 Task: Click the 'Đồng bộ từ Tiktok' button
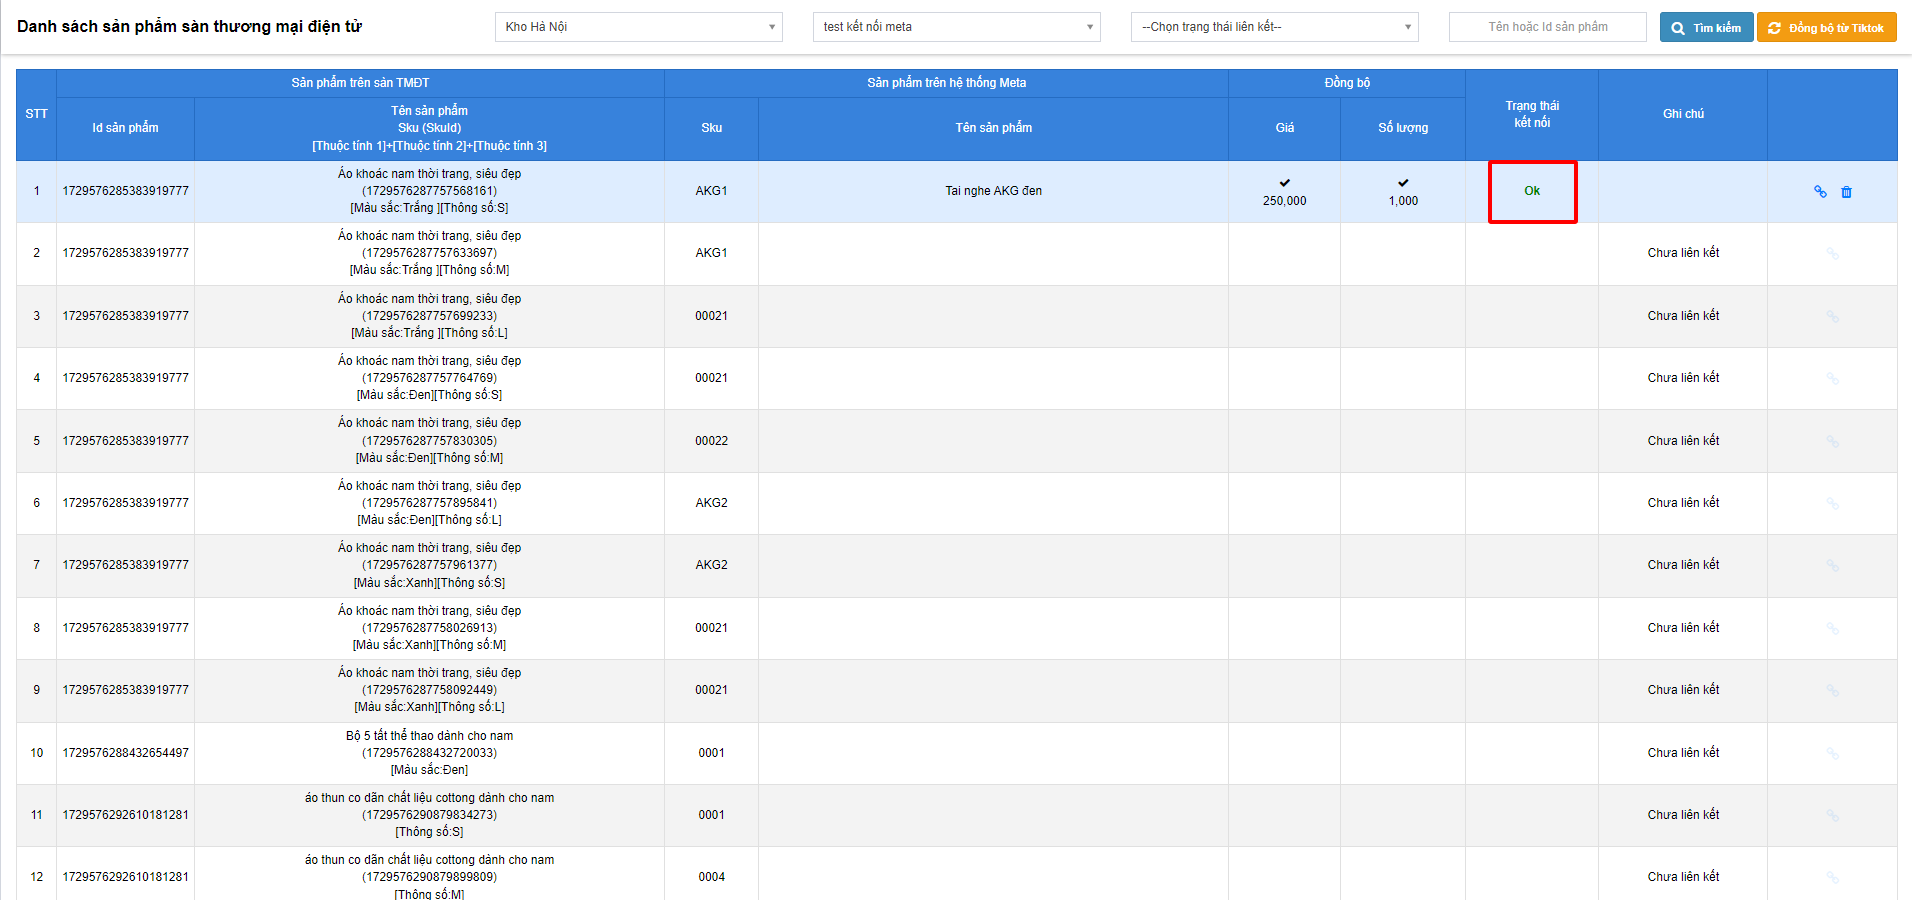(1826, 28)
